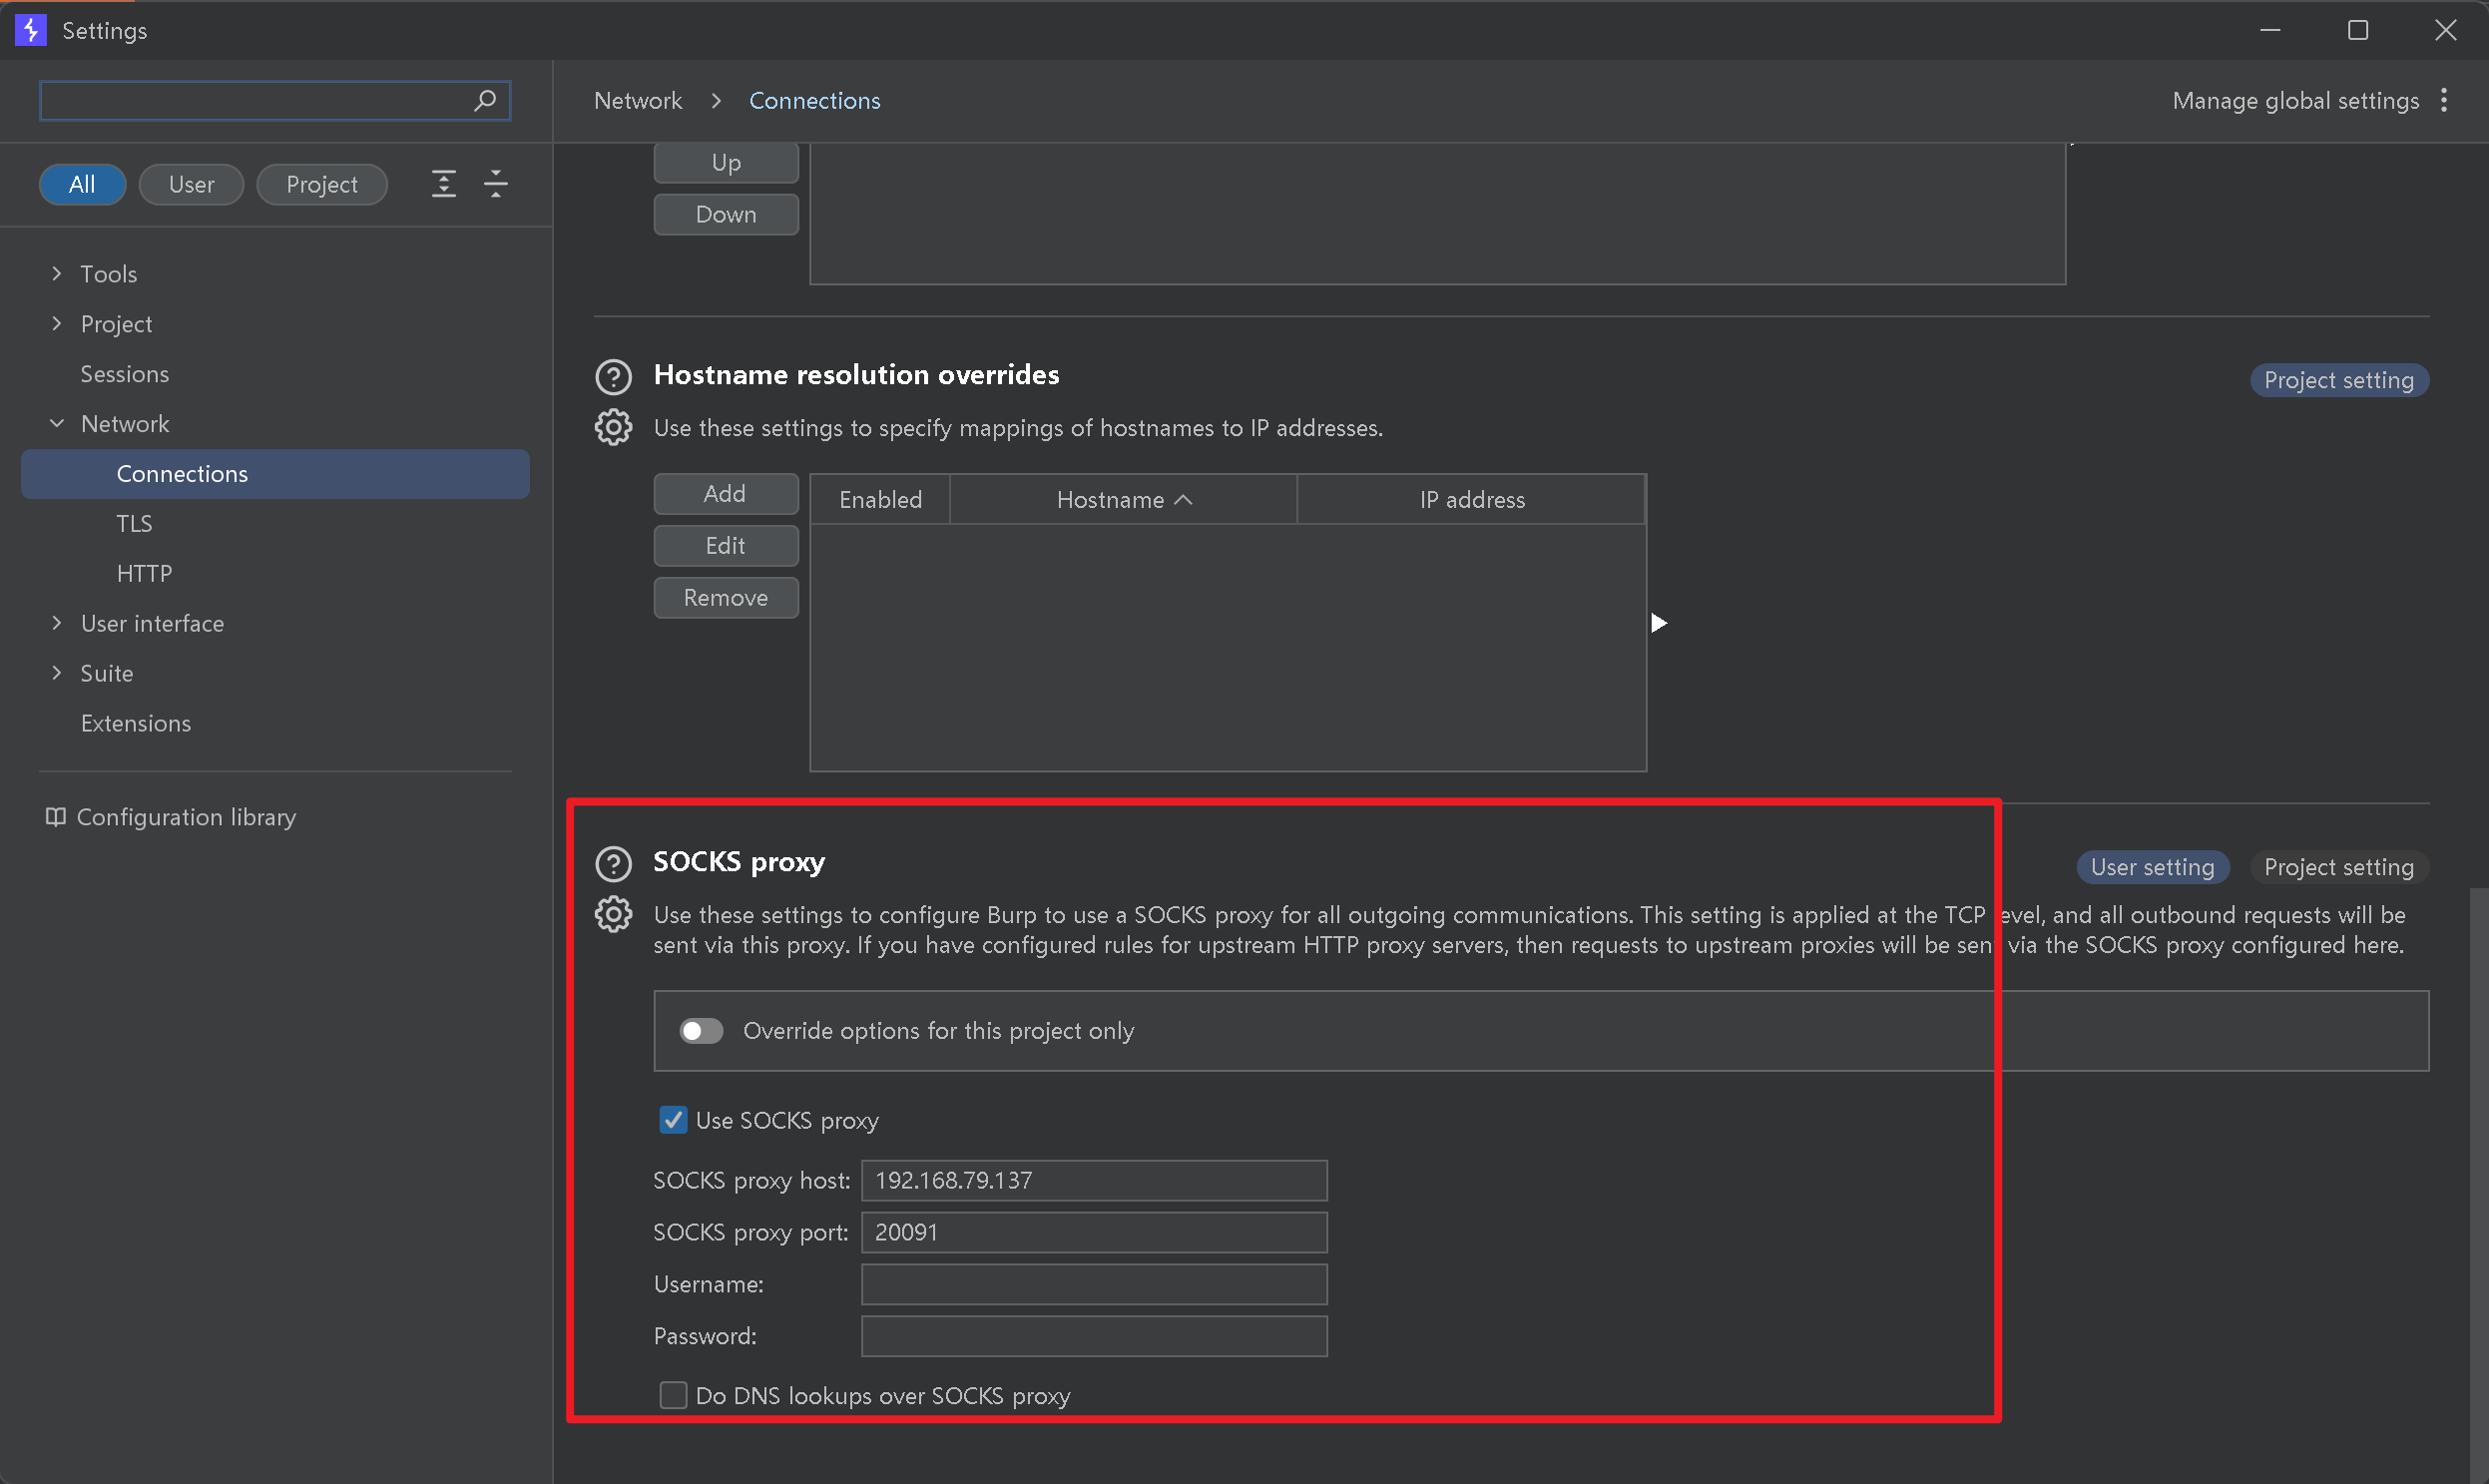This screenshot has width=2489, height=1484.
Task: Expand the User interface section
Action: click(x=57, y=623)
